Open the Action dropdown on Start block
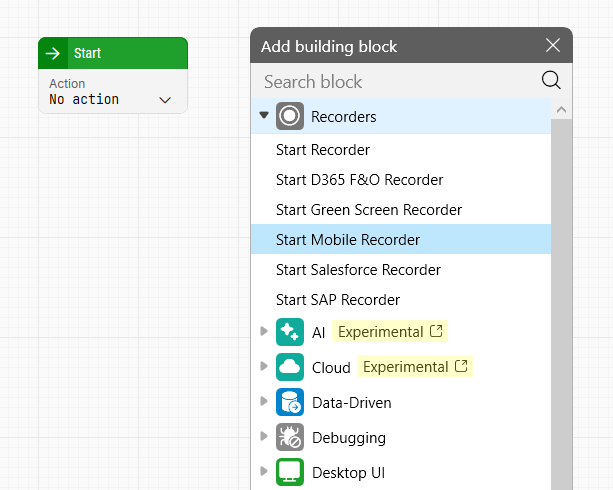 tap(165, 100)
